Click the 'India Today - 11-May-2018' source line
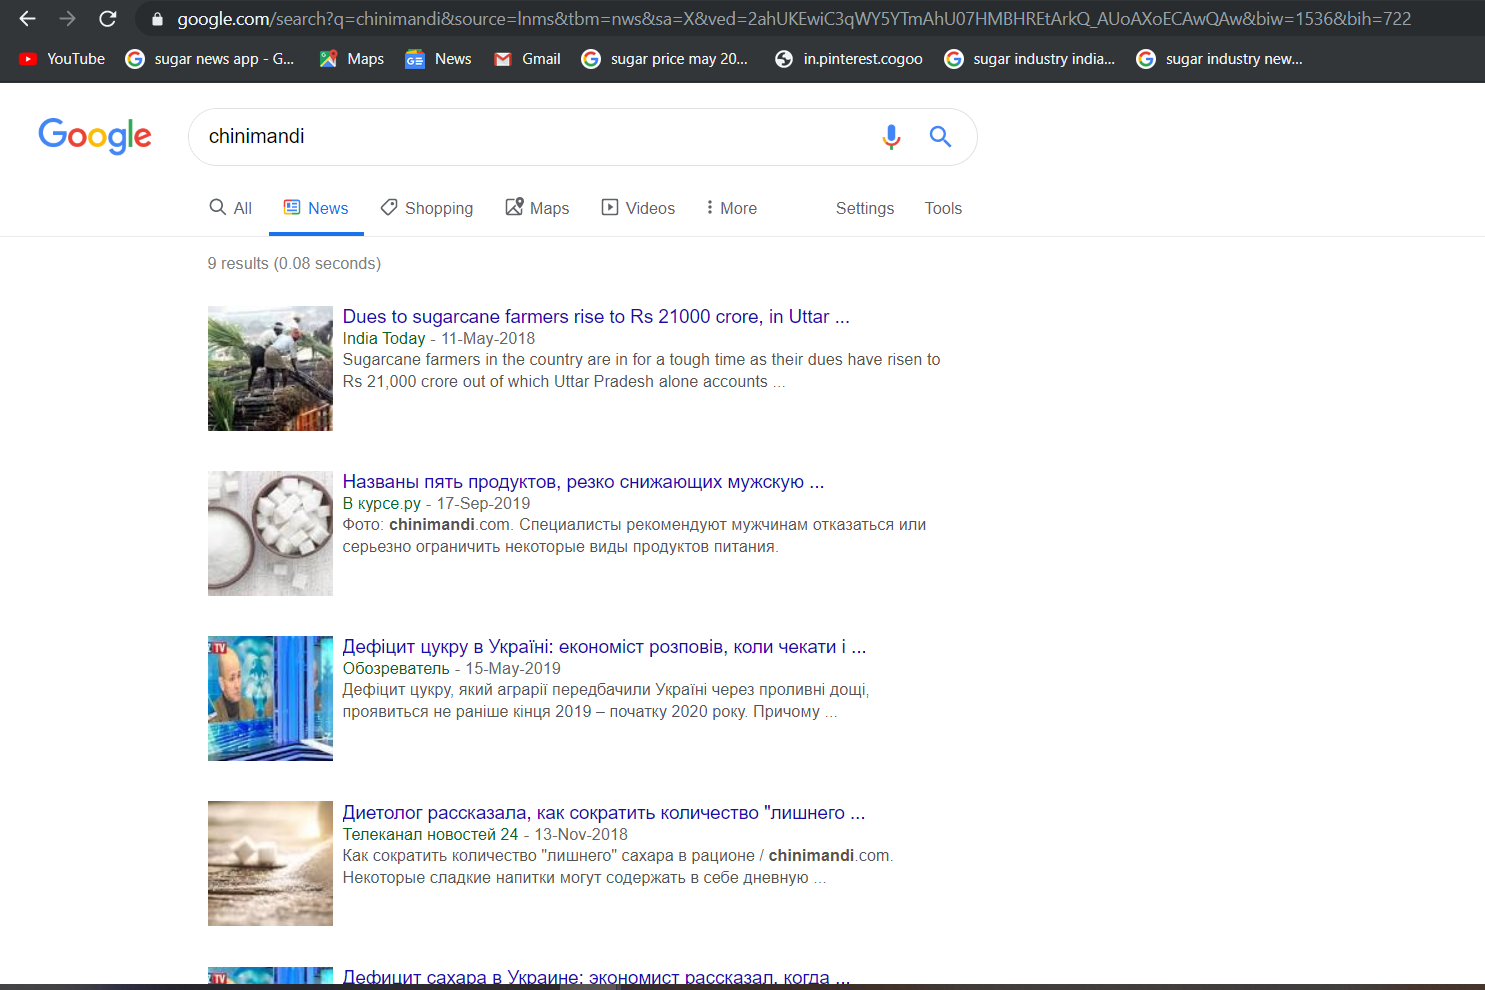 (439, 339)
